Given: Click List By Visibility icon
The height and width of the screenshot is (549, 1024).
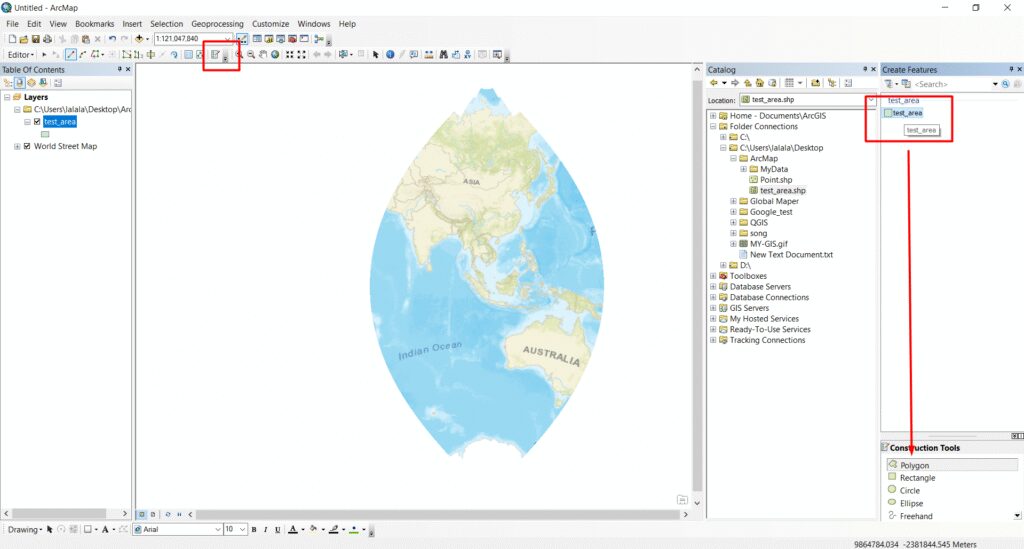Looking at the screenshot, I should pyautogui.click(x=31, y=83).
